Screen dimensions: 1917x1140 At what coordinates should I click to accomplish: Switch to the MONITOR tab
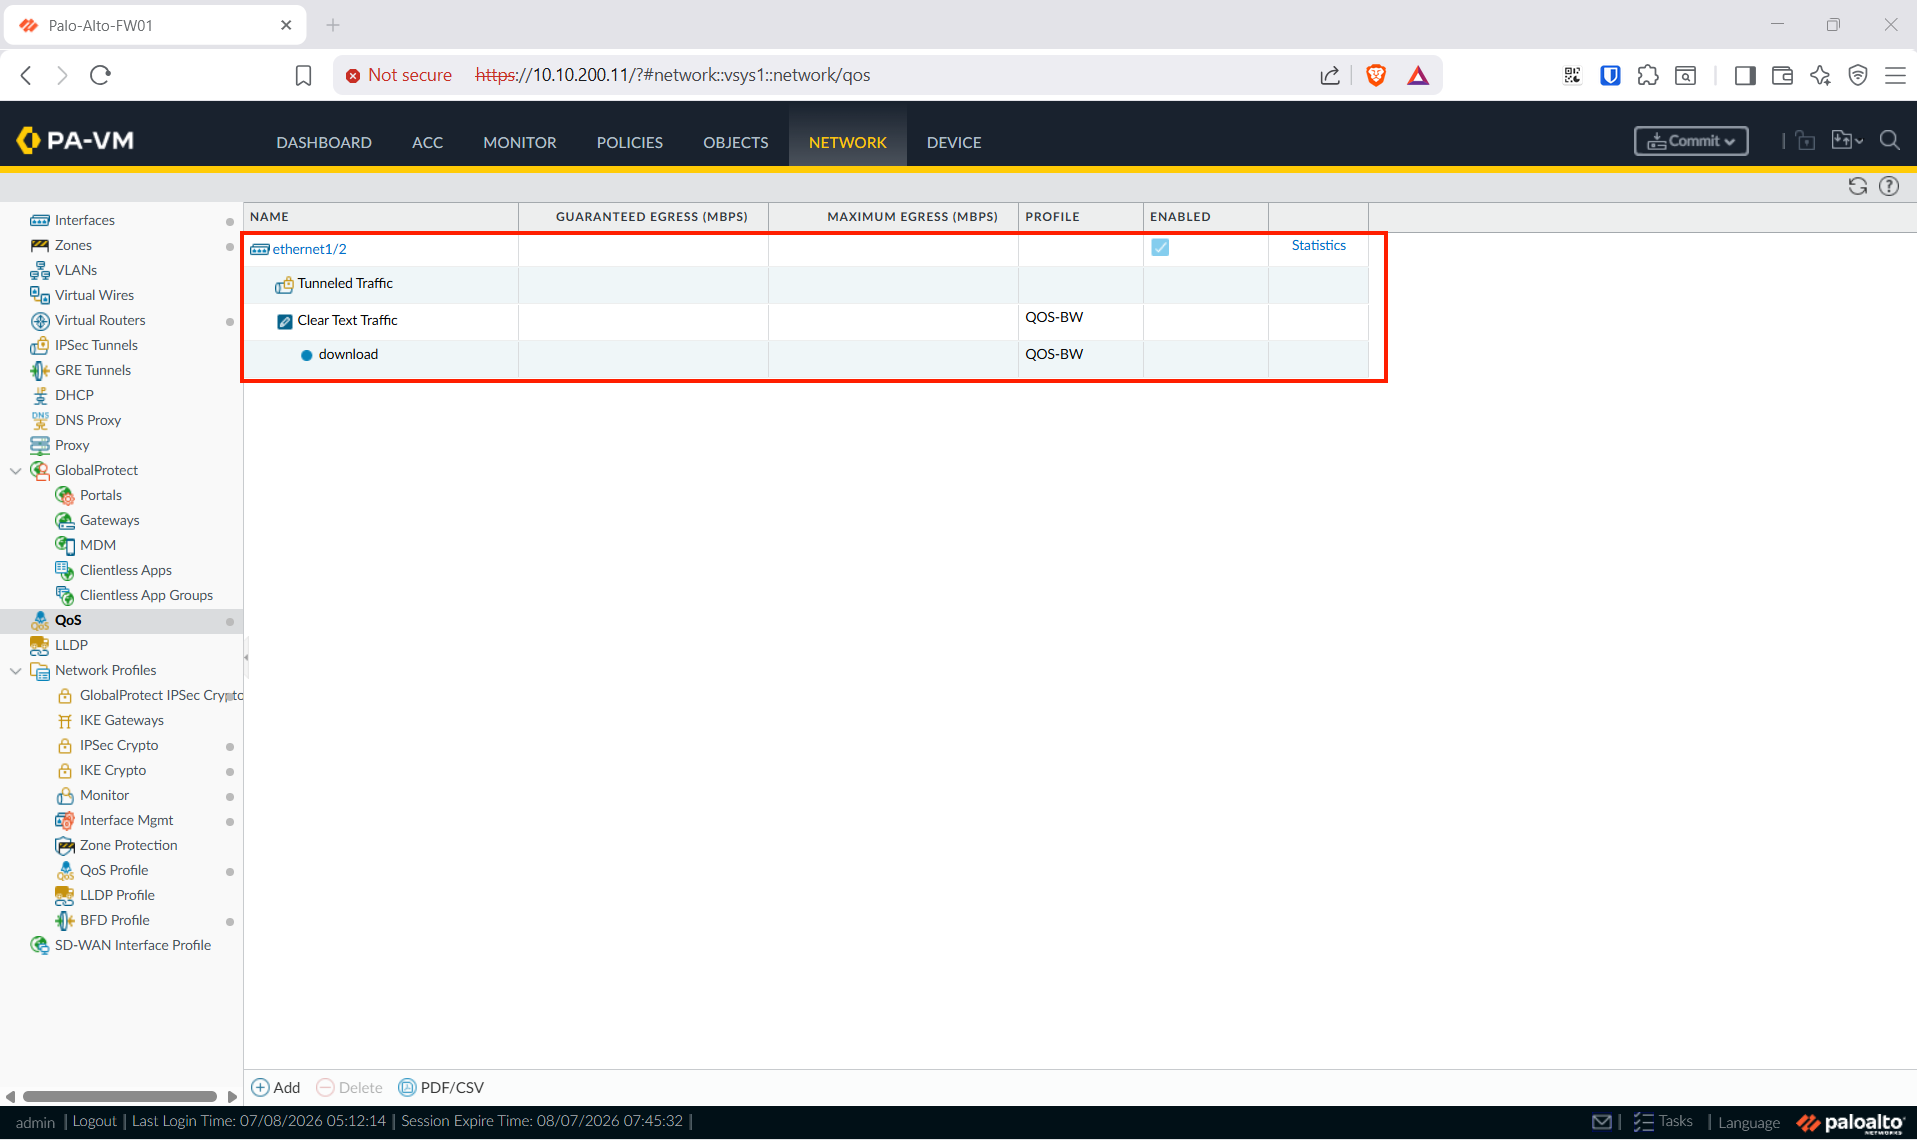click(520, 142)
